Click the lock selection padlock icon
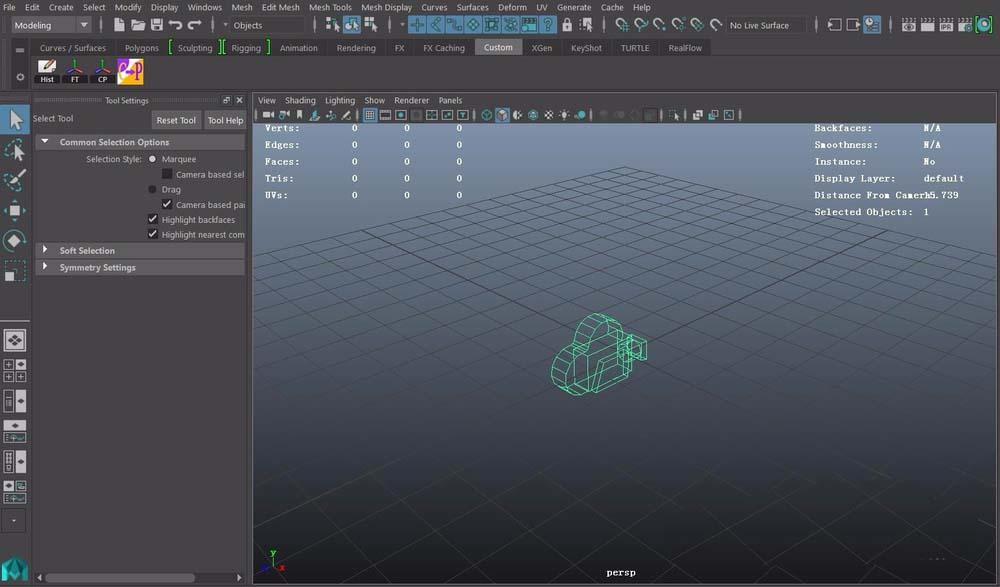The height and width of the screenshot is (587, 1000). click(x=567, y=25)
